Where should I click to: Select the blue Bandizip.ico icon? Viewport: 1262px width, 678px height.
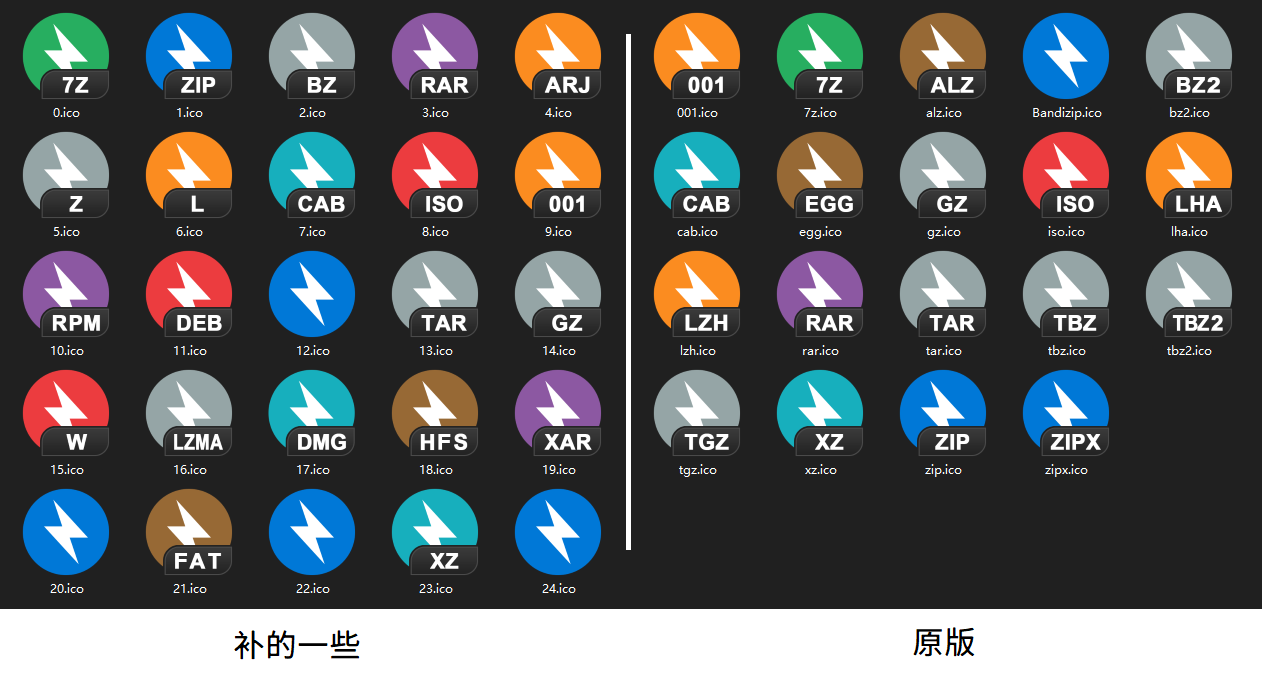[x=1066, y=56]
